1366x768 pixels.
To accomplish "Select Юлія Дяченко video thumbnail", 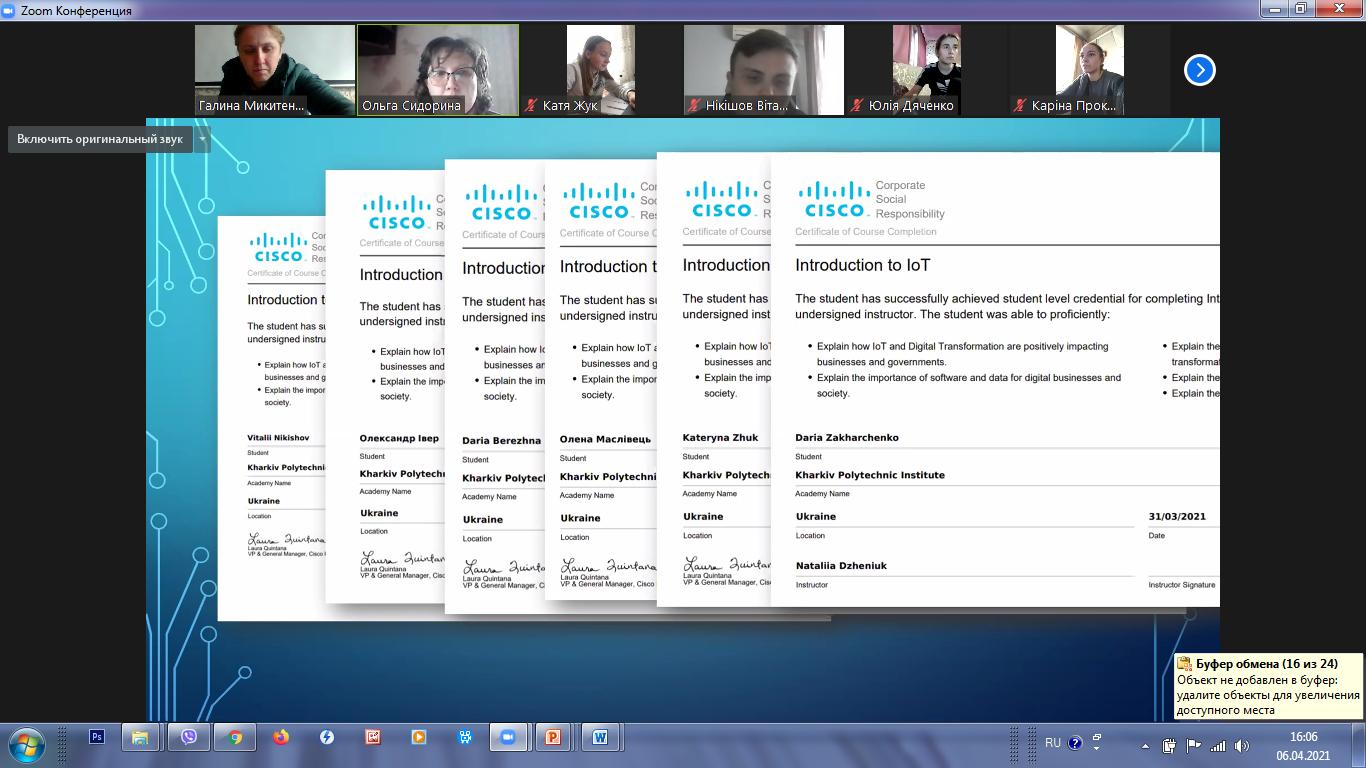I will pos(927,70).
